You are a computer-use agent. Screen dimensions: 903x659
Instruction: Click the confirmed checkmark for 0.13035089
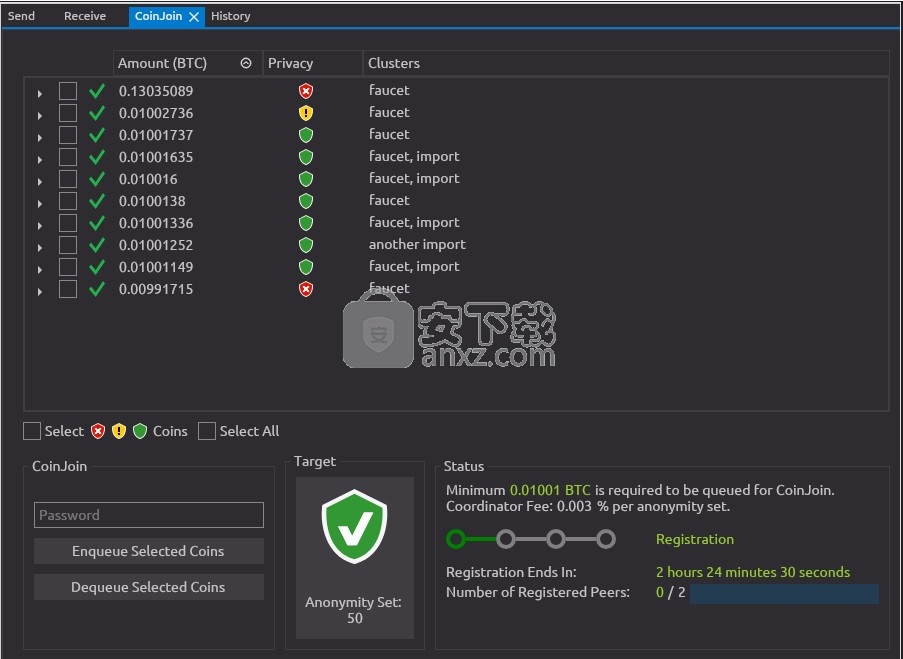click(97, 91)
